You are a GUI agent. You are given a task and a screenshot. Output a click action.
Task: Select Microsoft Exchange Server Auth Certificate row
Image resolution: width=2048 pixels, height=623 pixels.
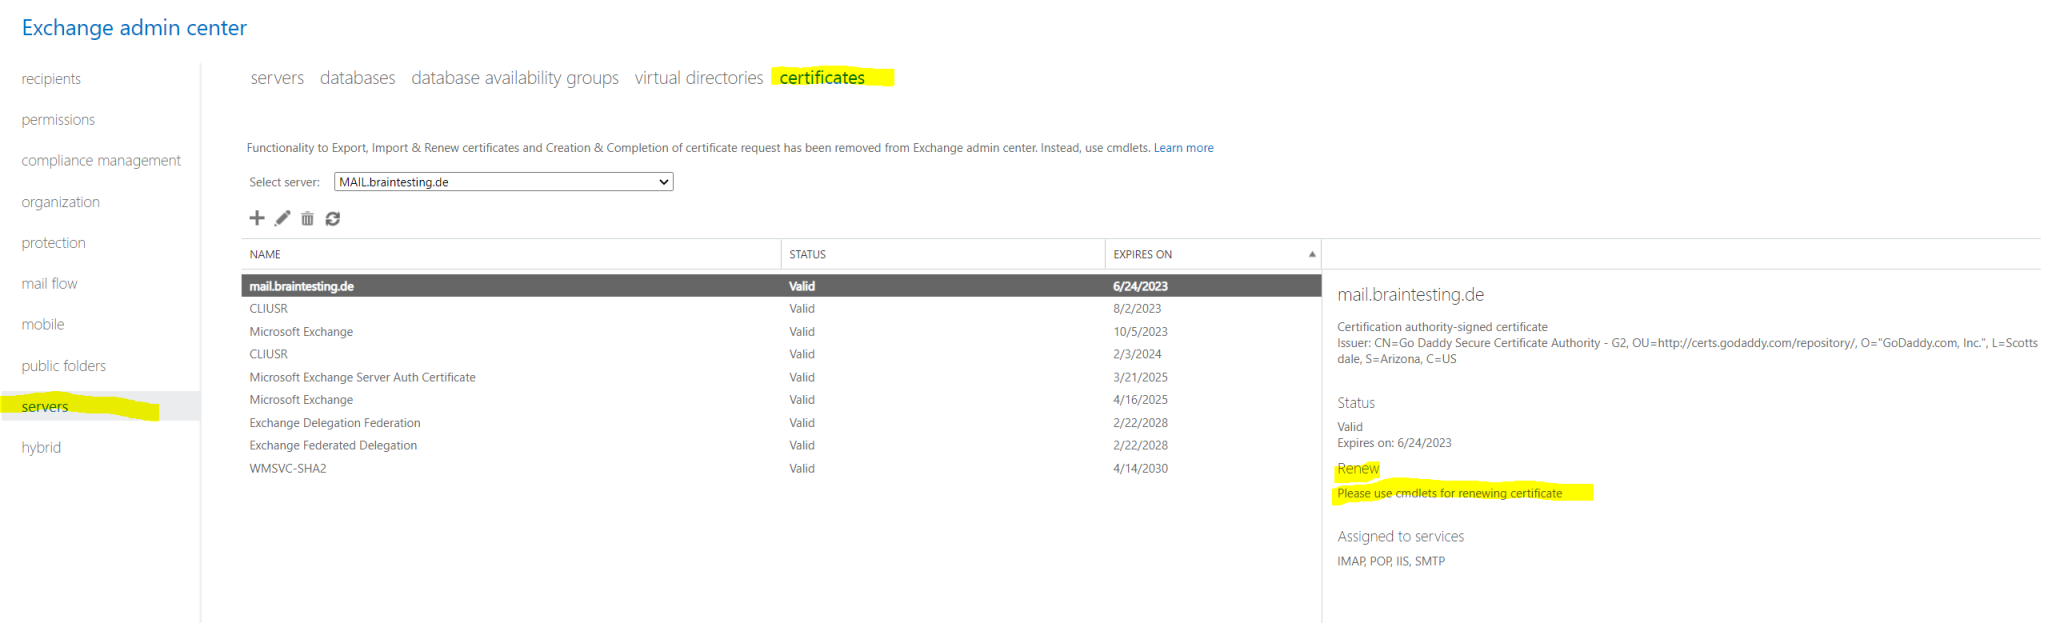(x=362, y=377)
